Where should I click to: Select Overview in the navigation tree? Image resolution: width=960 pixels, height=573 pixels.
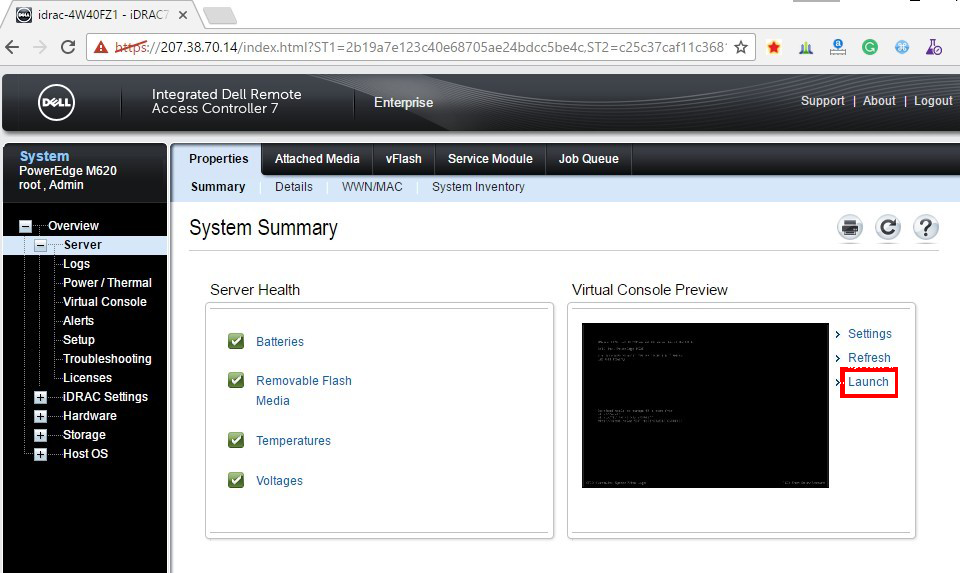[x=73, y=226]
